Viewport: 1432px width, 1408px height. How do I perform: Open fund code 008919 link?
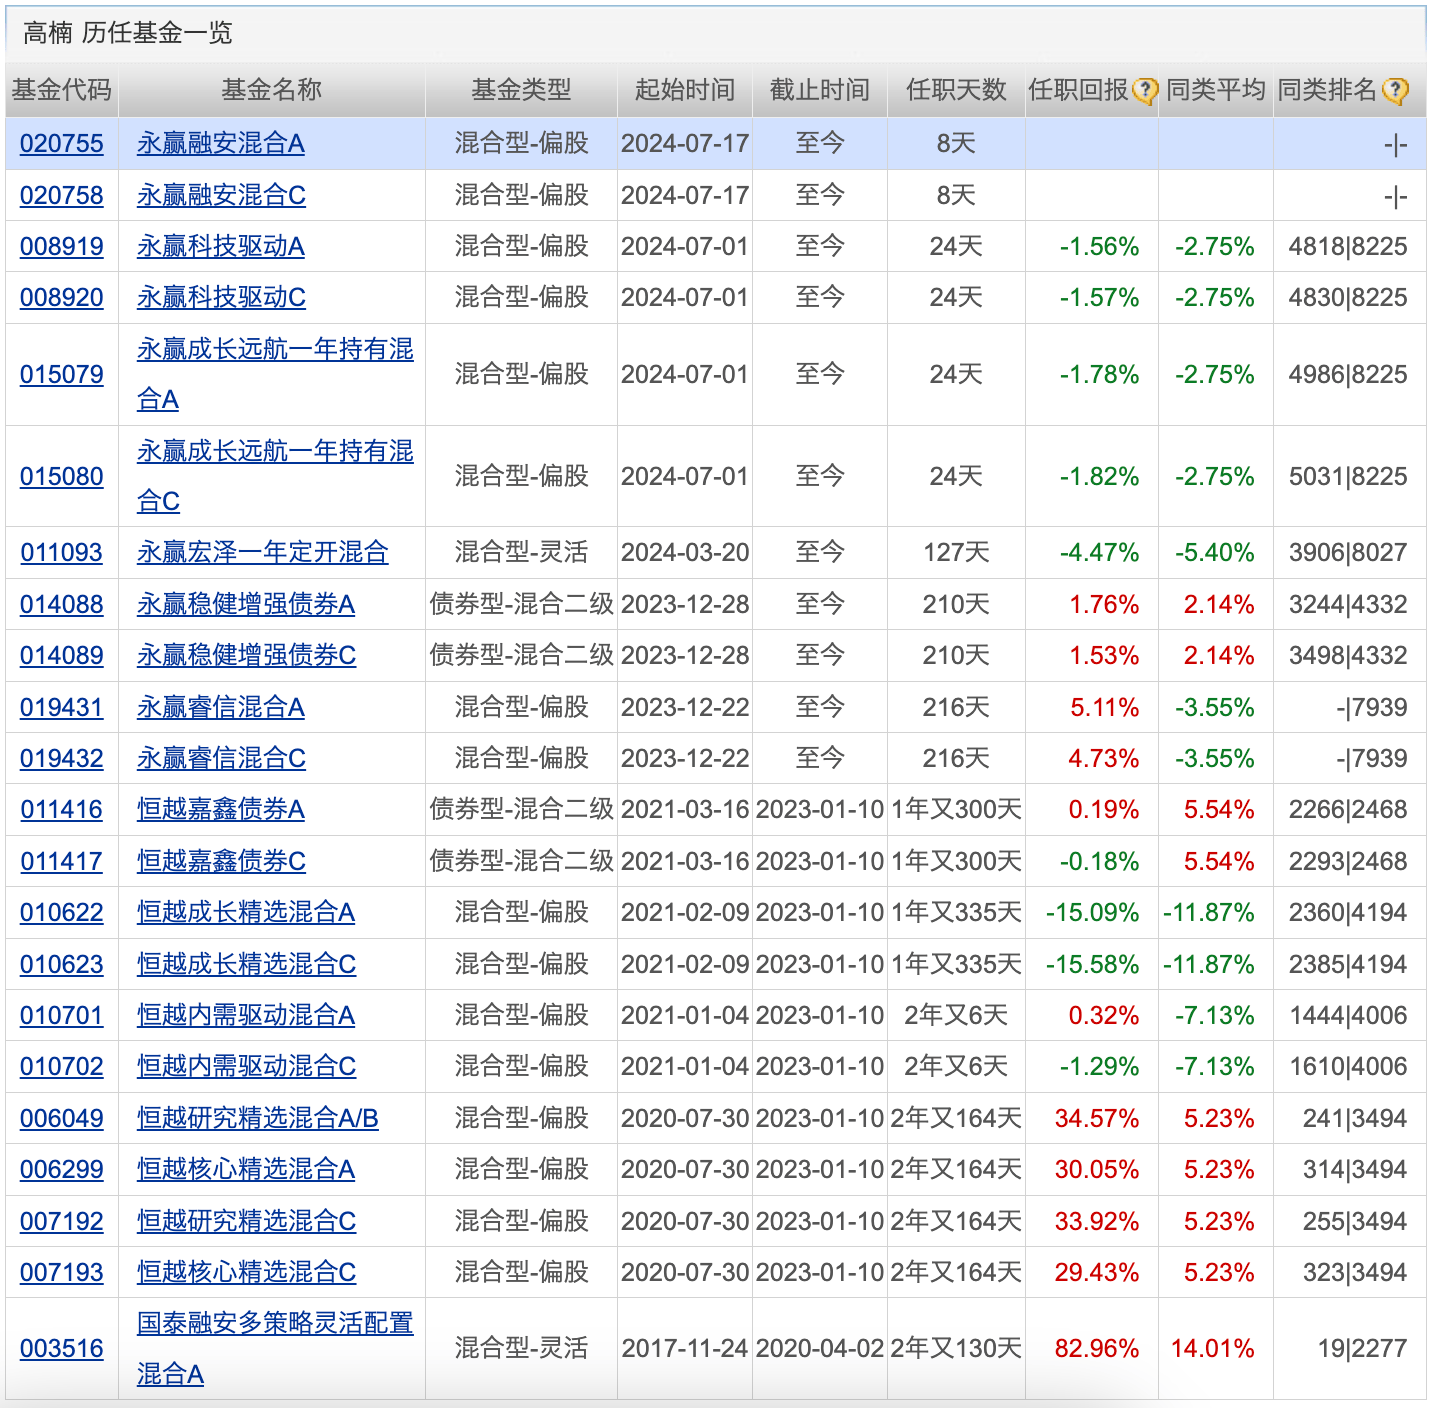click(62, 246)
